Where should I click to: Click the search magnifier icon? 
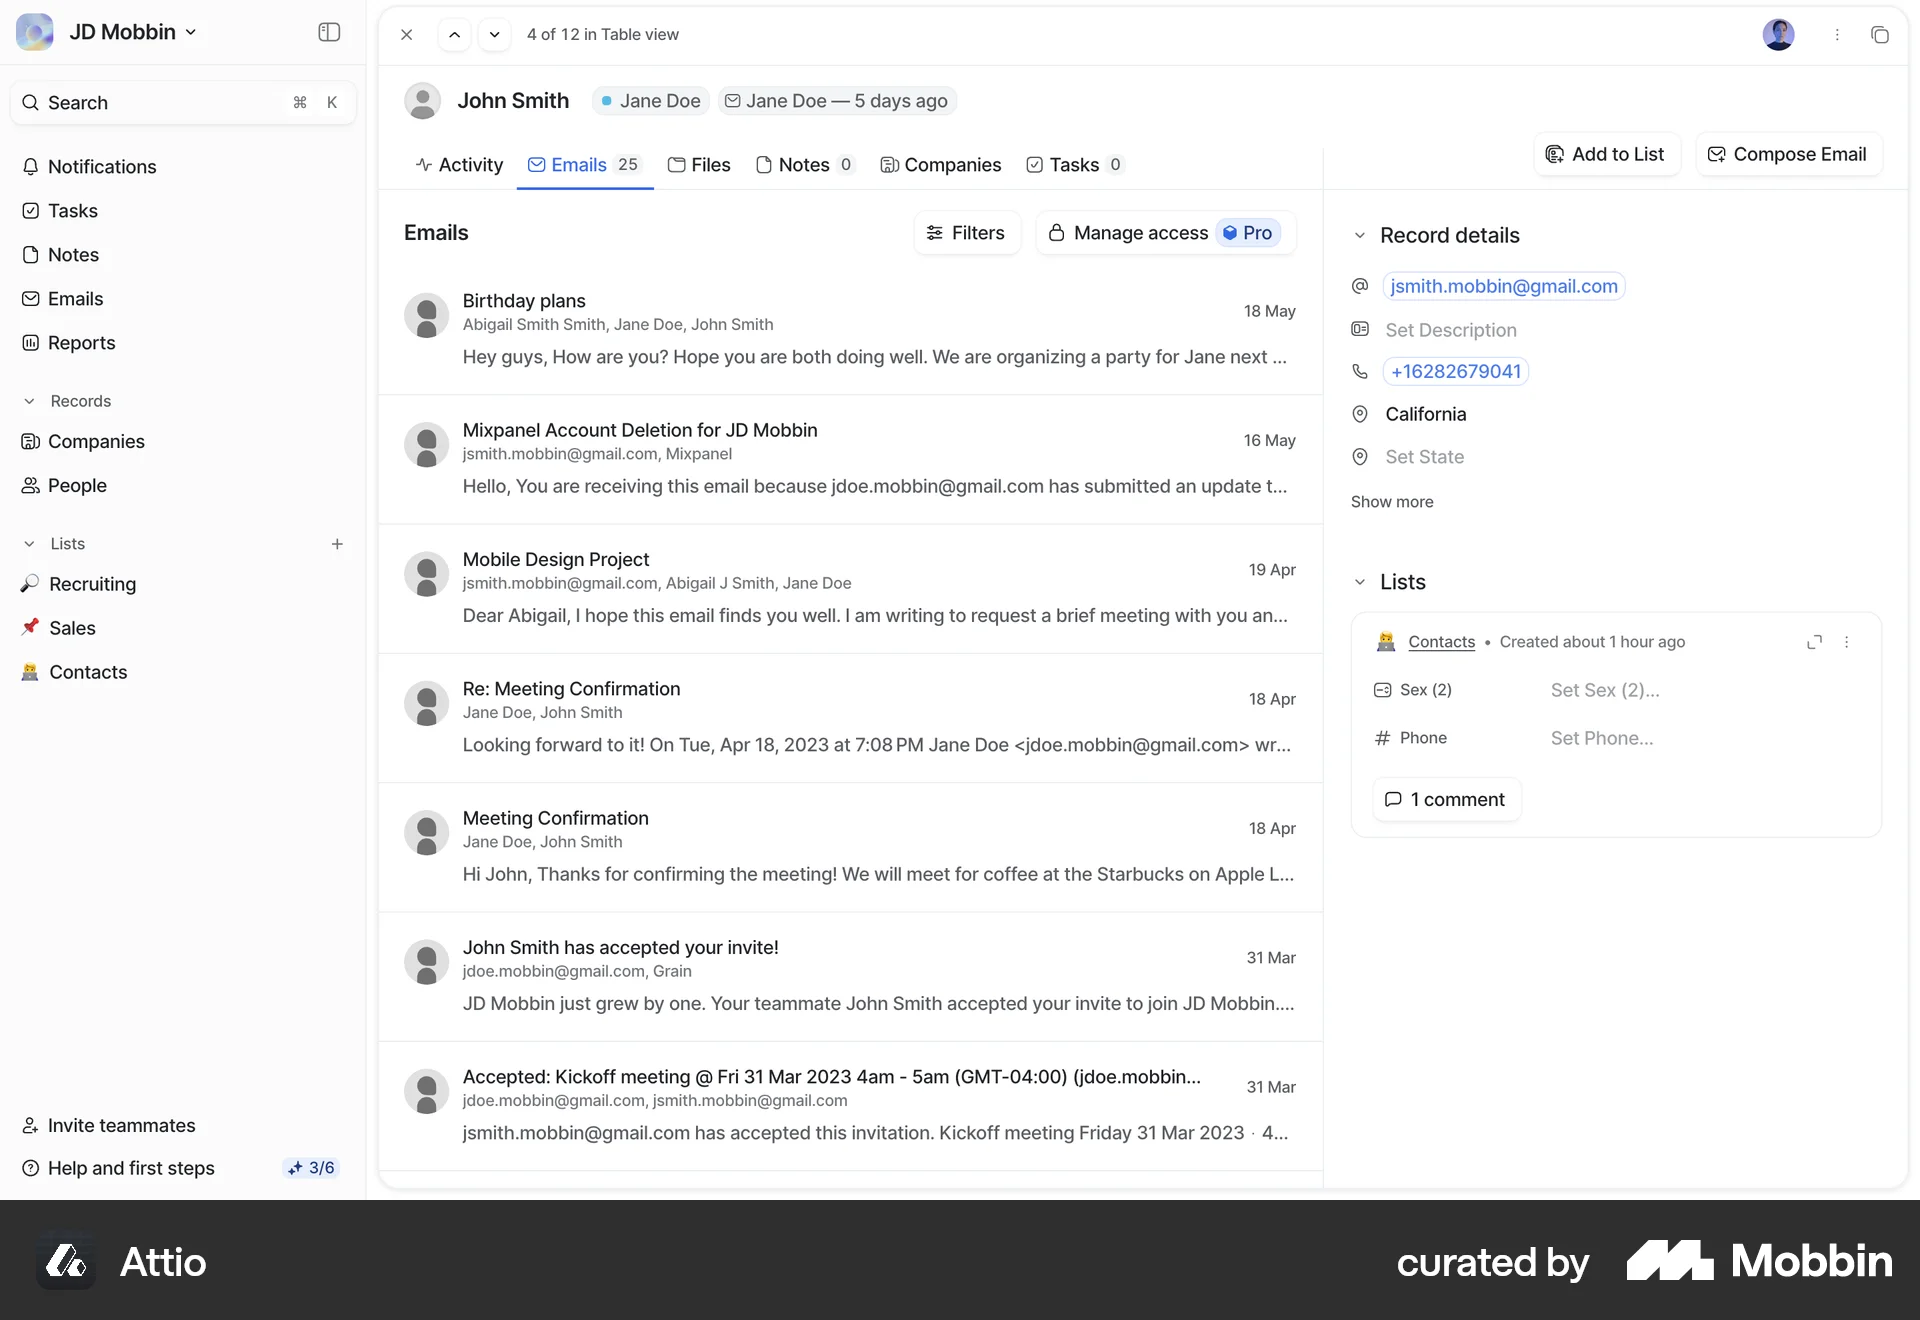point(31,102)
